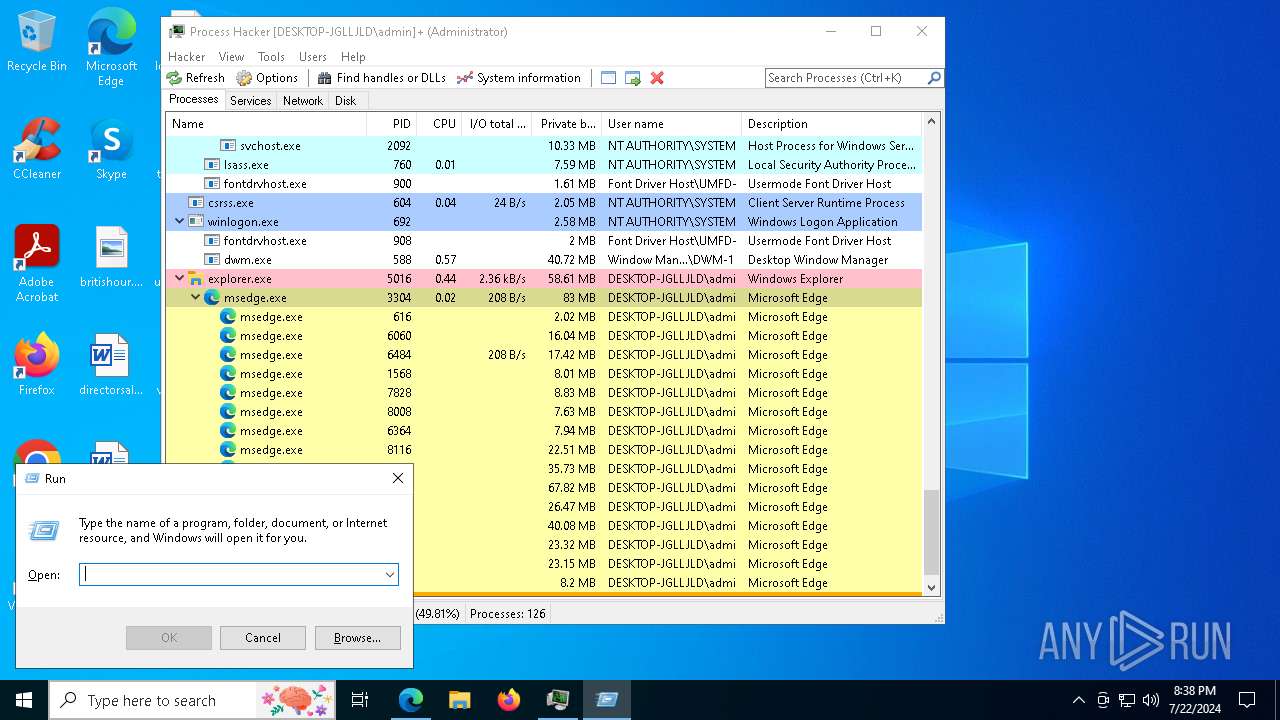Screen dimensions: 1280x720
Task: Click the find window and thread icon
Action: [632, 78]
